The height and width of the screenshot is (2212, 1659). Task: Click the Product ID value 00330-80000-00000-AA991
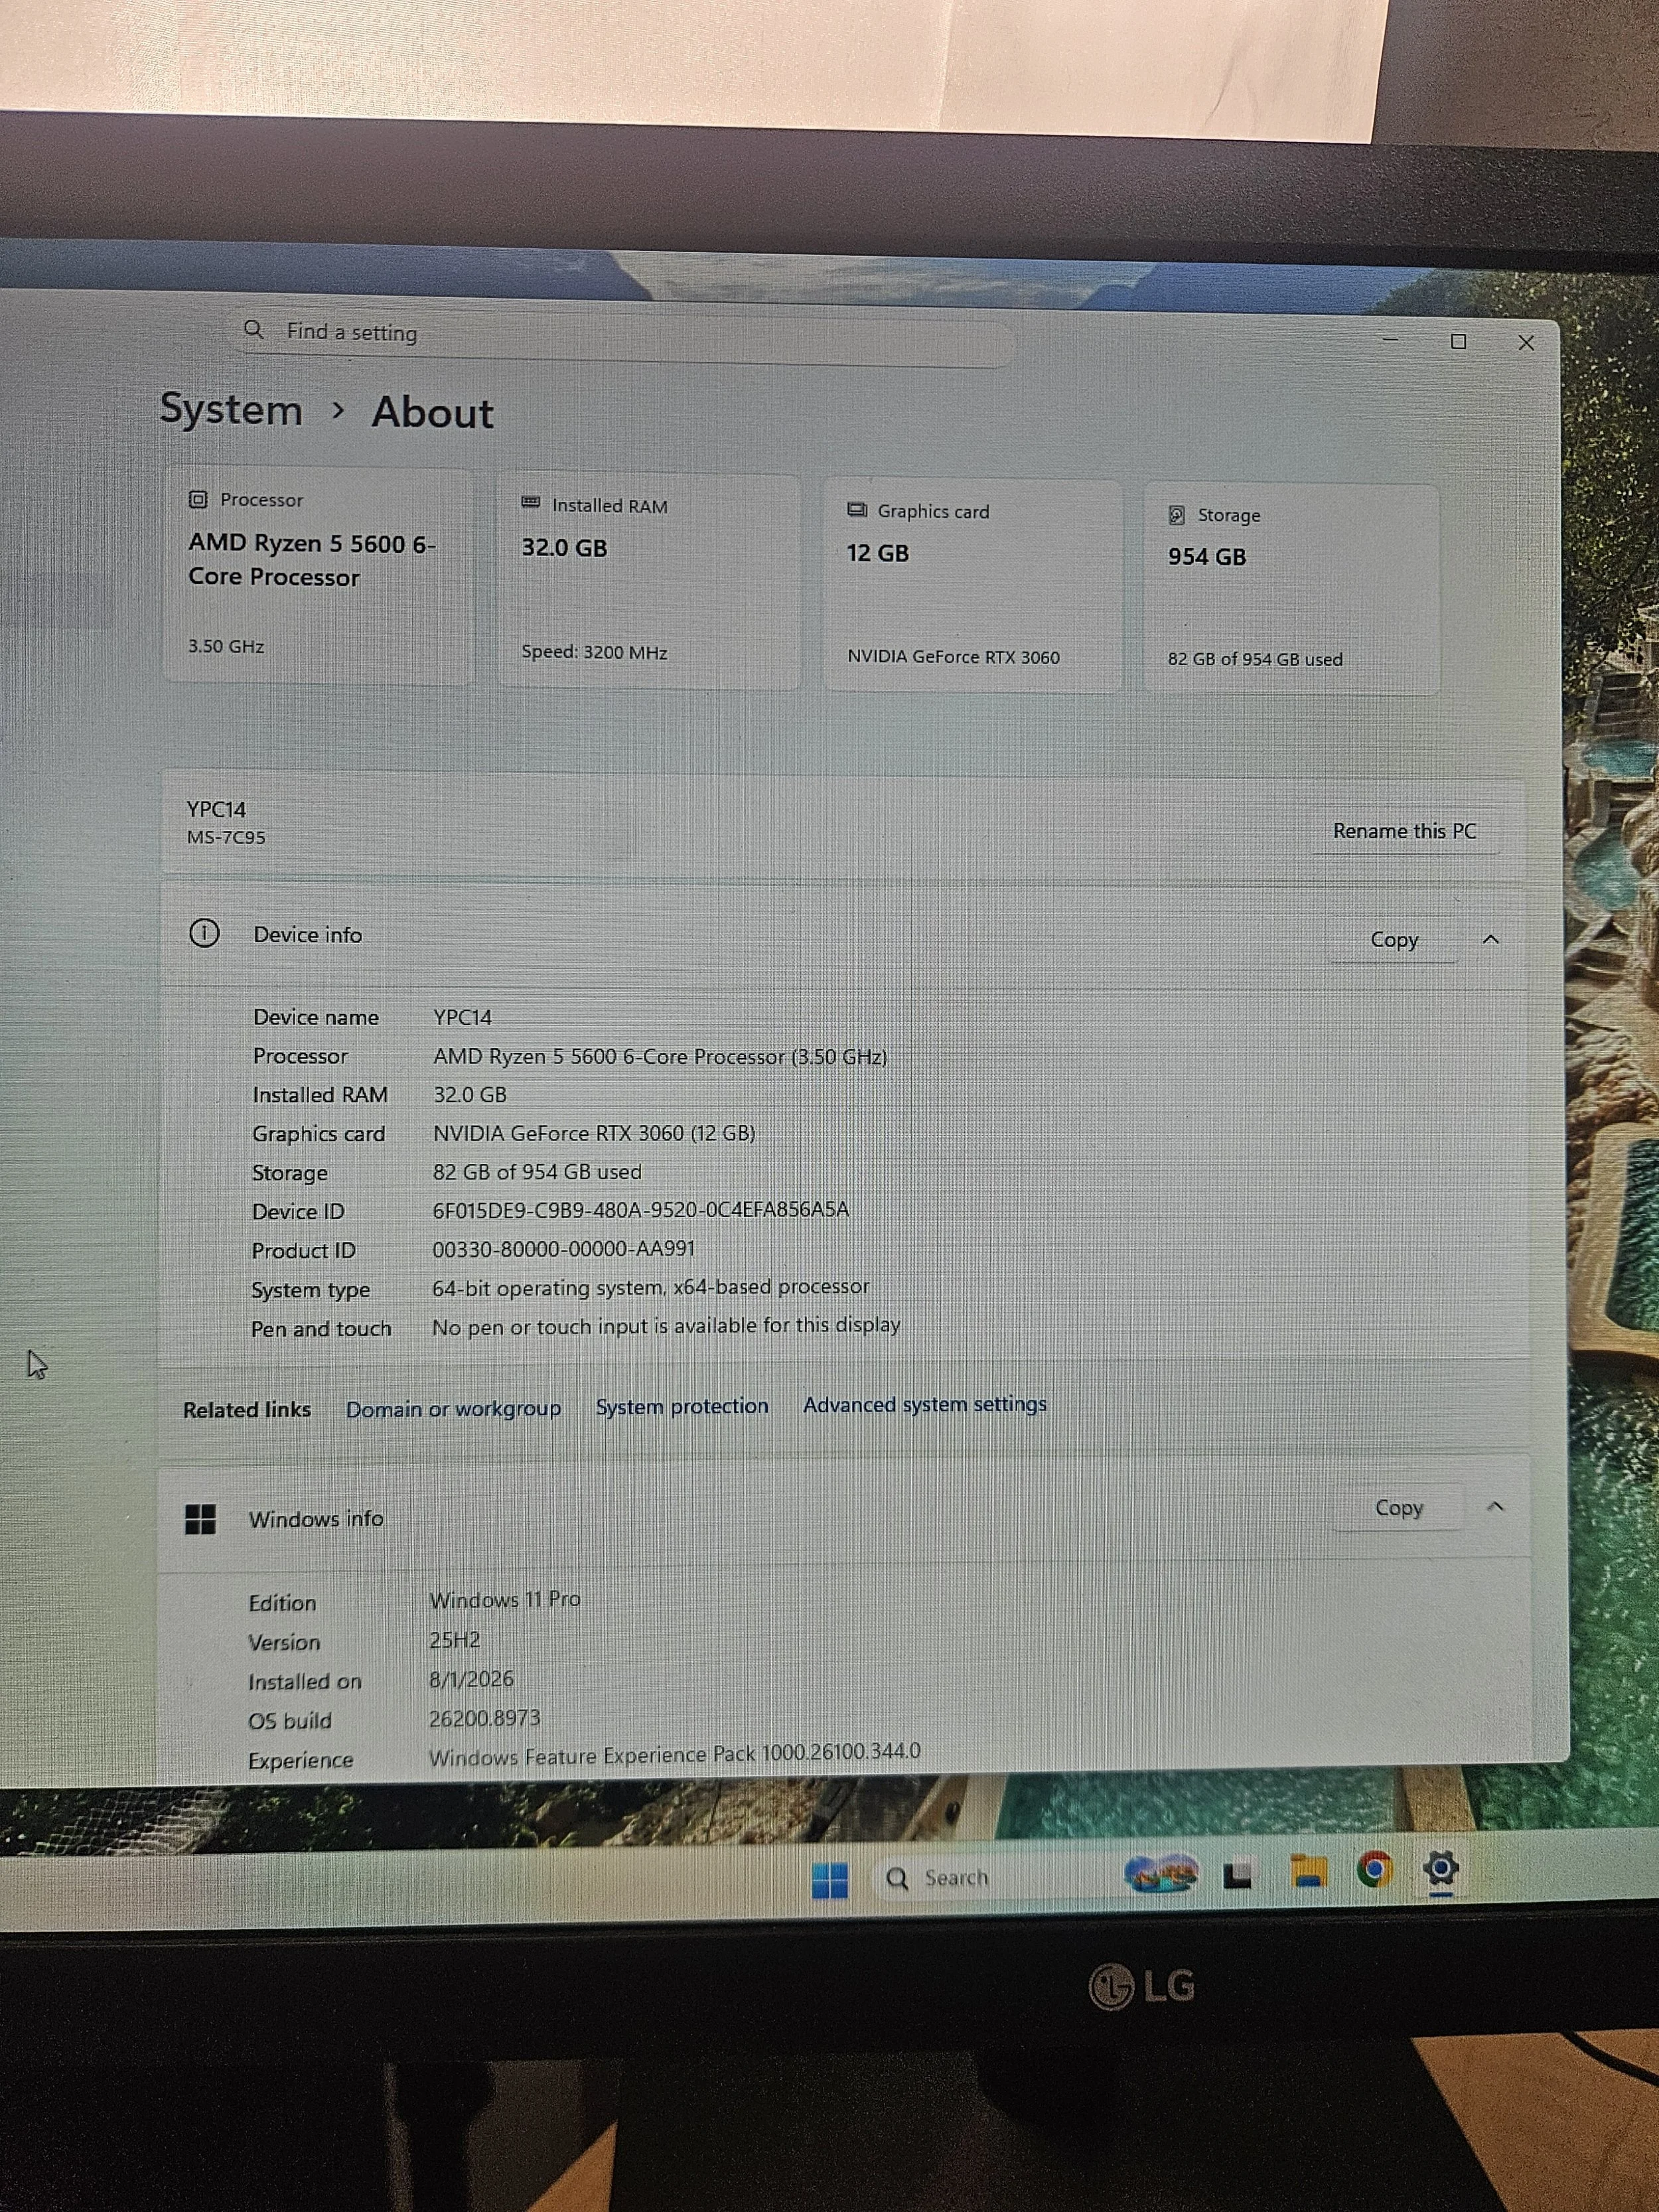[563, 1249]
